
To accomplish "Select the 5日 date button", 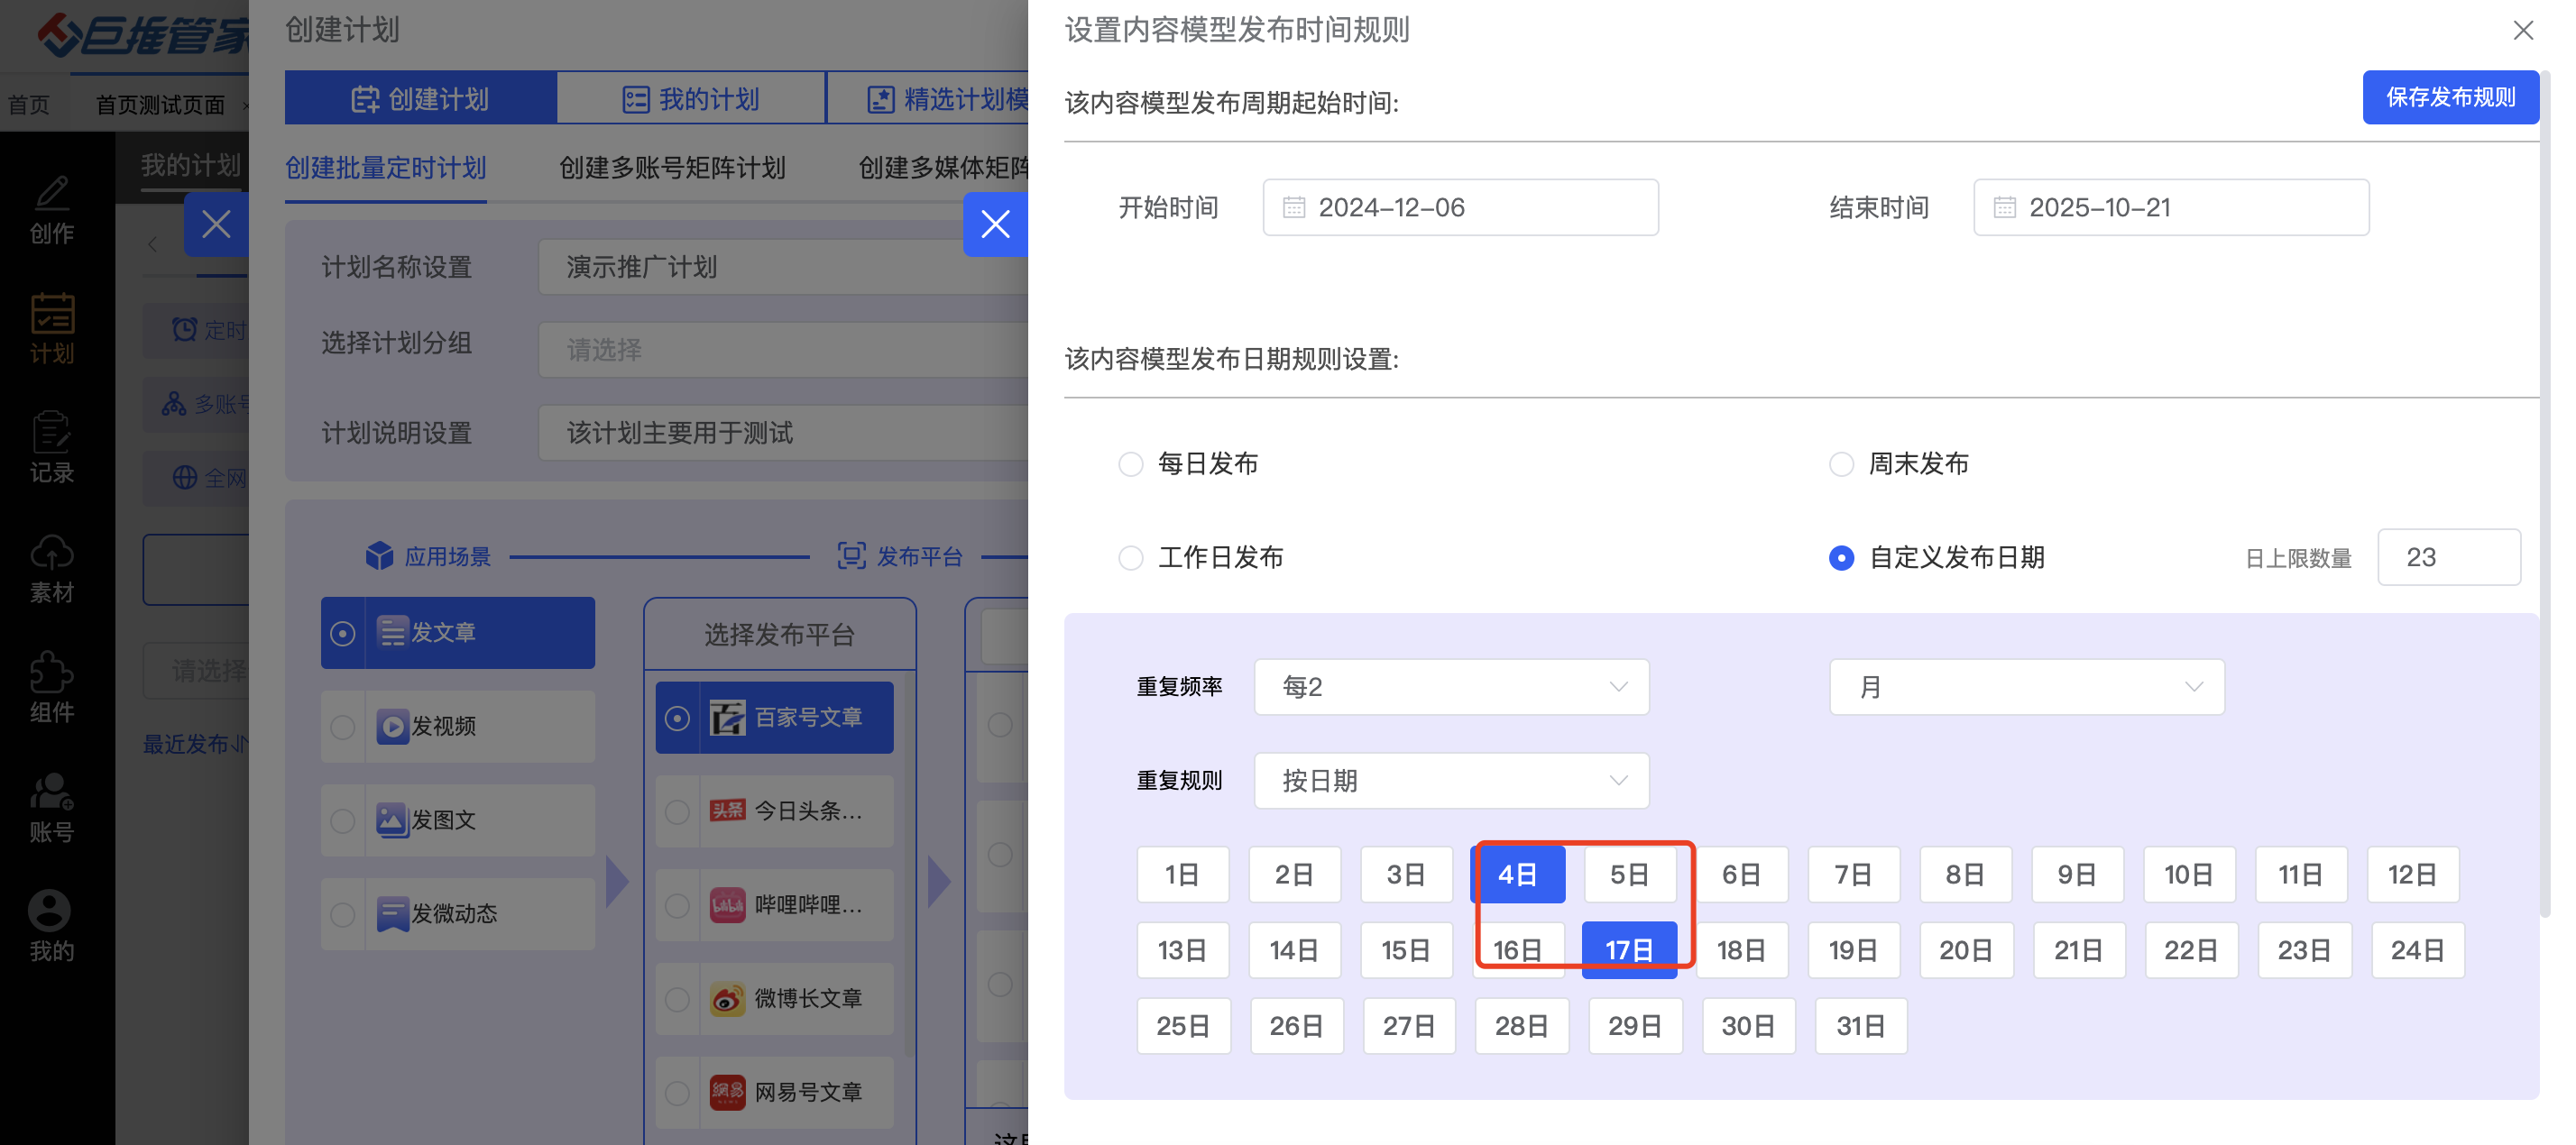I will click(1629, 875).
